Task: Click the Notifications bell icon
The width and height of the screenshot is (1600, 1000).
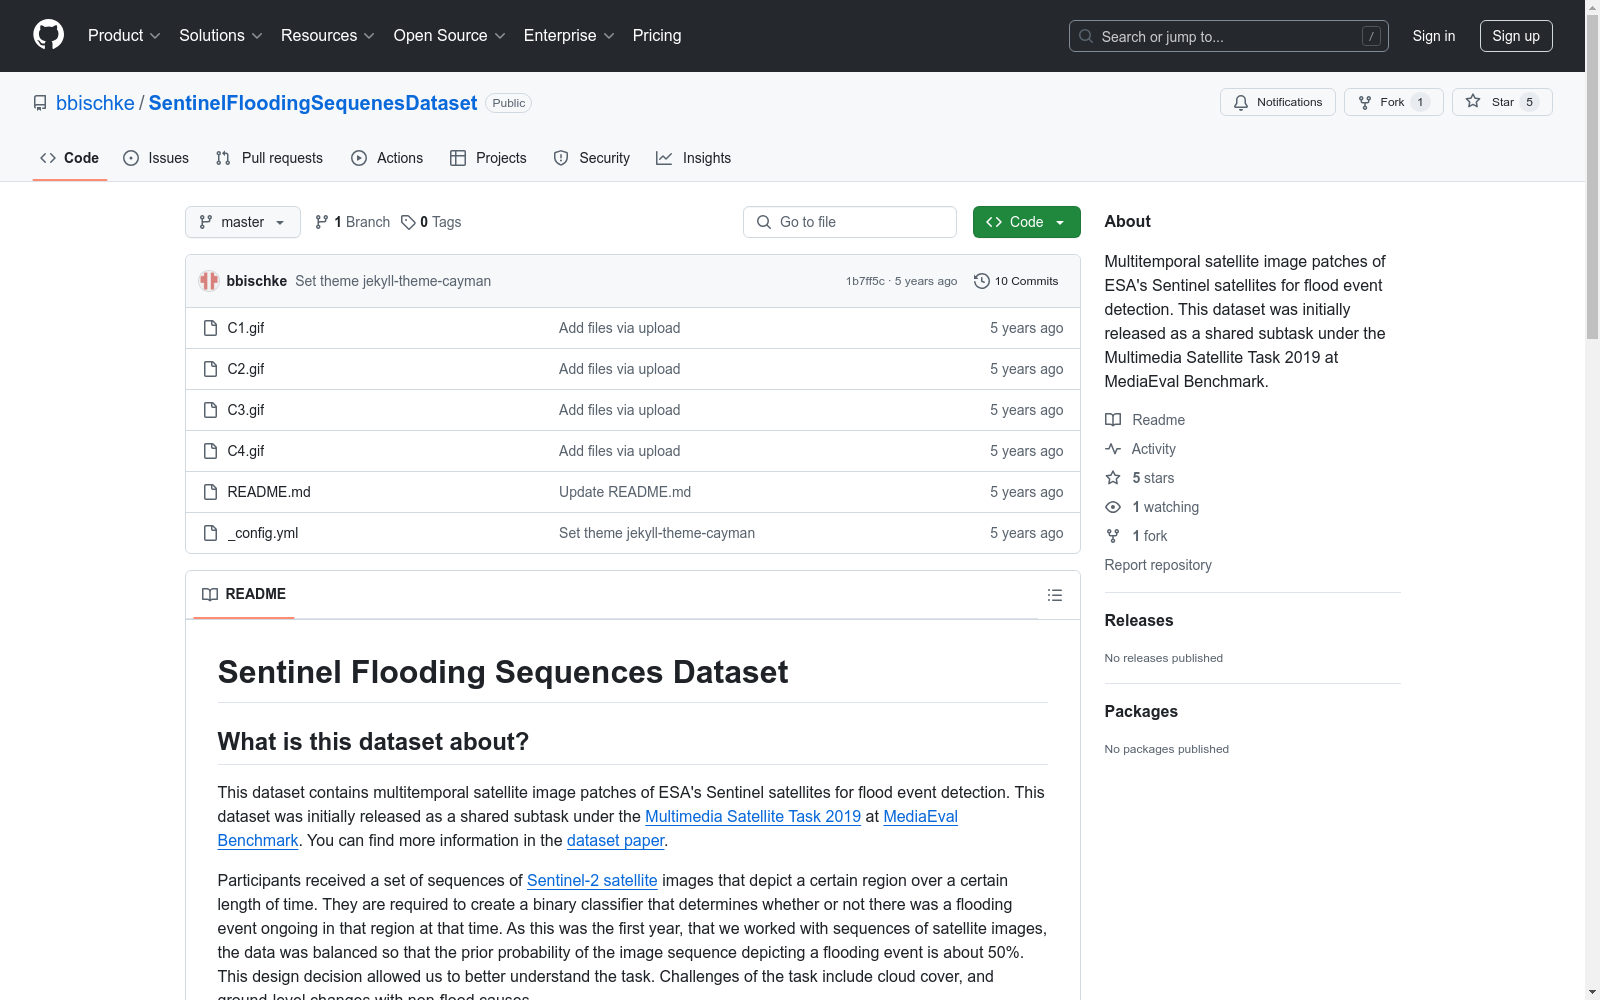Action: 1241,102
